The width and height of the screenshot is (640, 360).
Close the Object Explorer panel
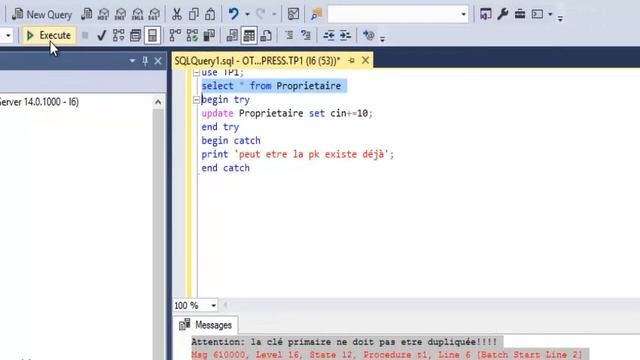(x=158, y=61)
